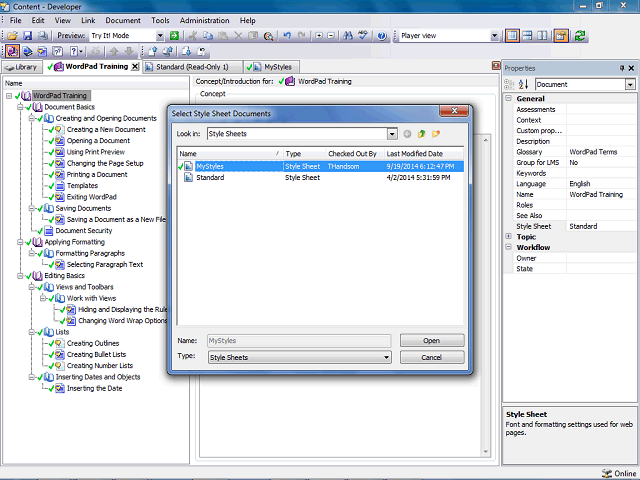Open the Player view dropdown
The width and height of the screenshot is (640, 480).
[x=494, y=36]
